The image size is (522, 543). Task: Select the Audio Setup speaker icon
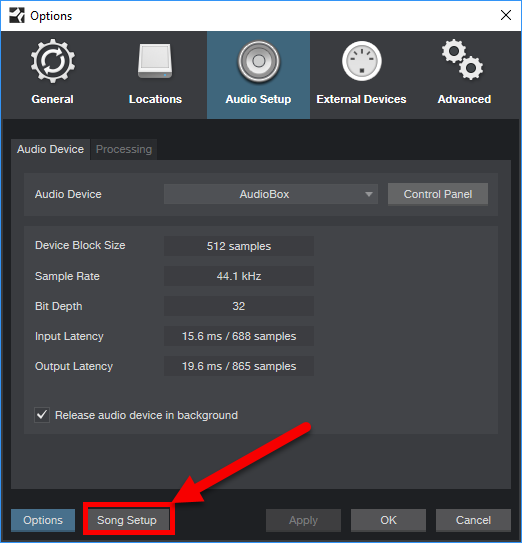click(x=258, y=62)
